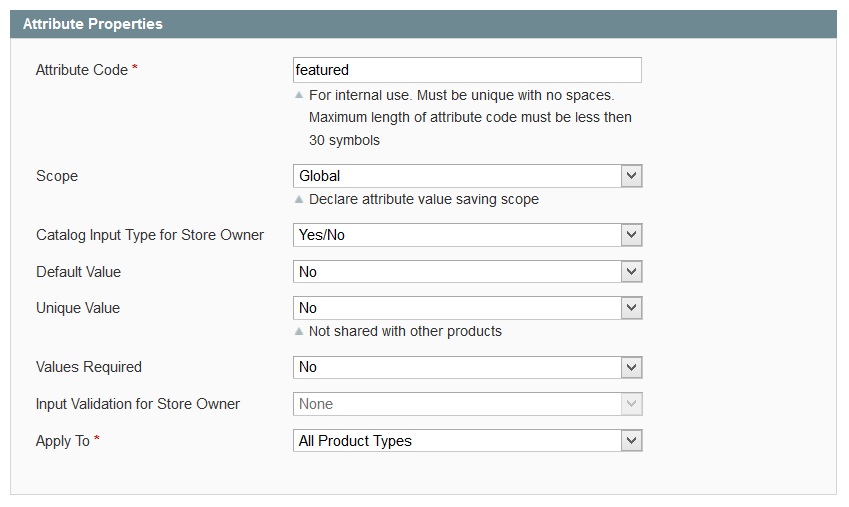The height and width of the screenshot is (507, 849).
Task: Click the 'Values Required' label text
Action: [89, 367]
